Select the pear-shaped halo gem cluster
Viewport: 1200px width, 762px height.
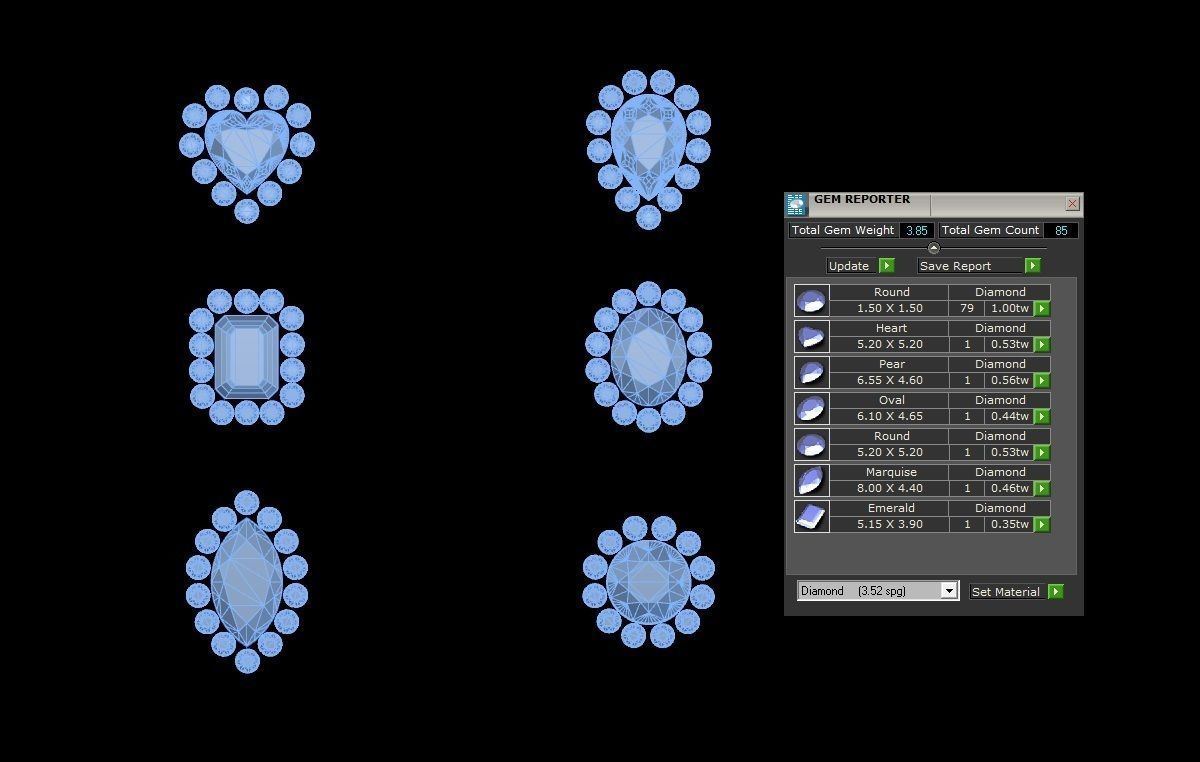coord(648,149)
